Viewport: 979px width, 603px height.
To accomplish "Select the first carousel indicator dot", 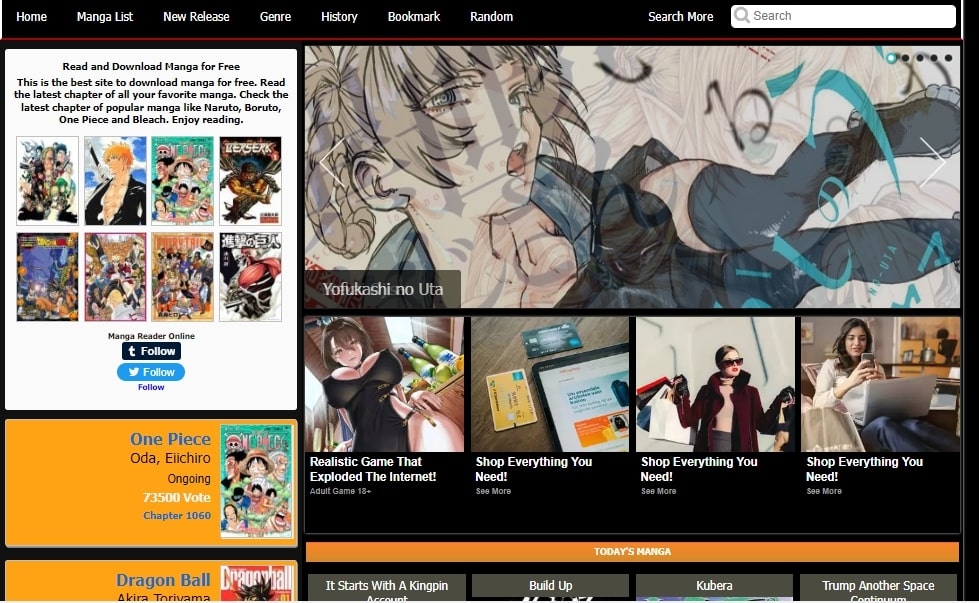I will click(892, 57).
